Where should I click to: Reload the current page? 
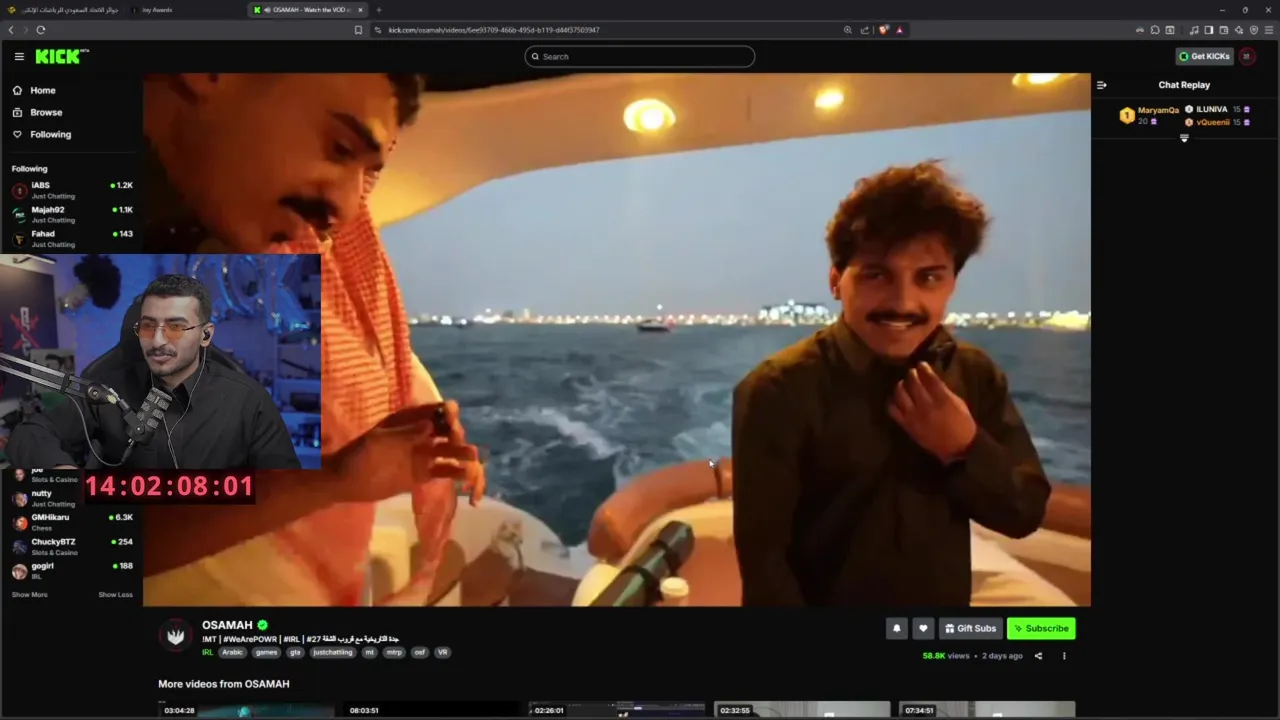42,30
